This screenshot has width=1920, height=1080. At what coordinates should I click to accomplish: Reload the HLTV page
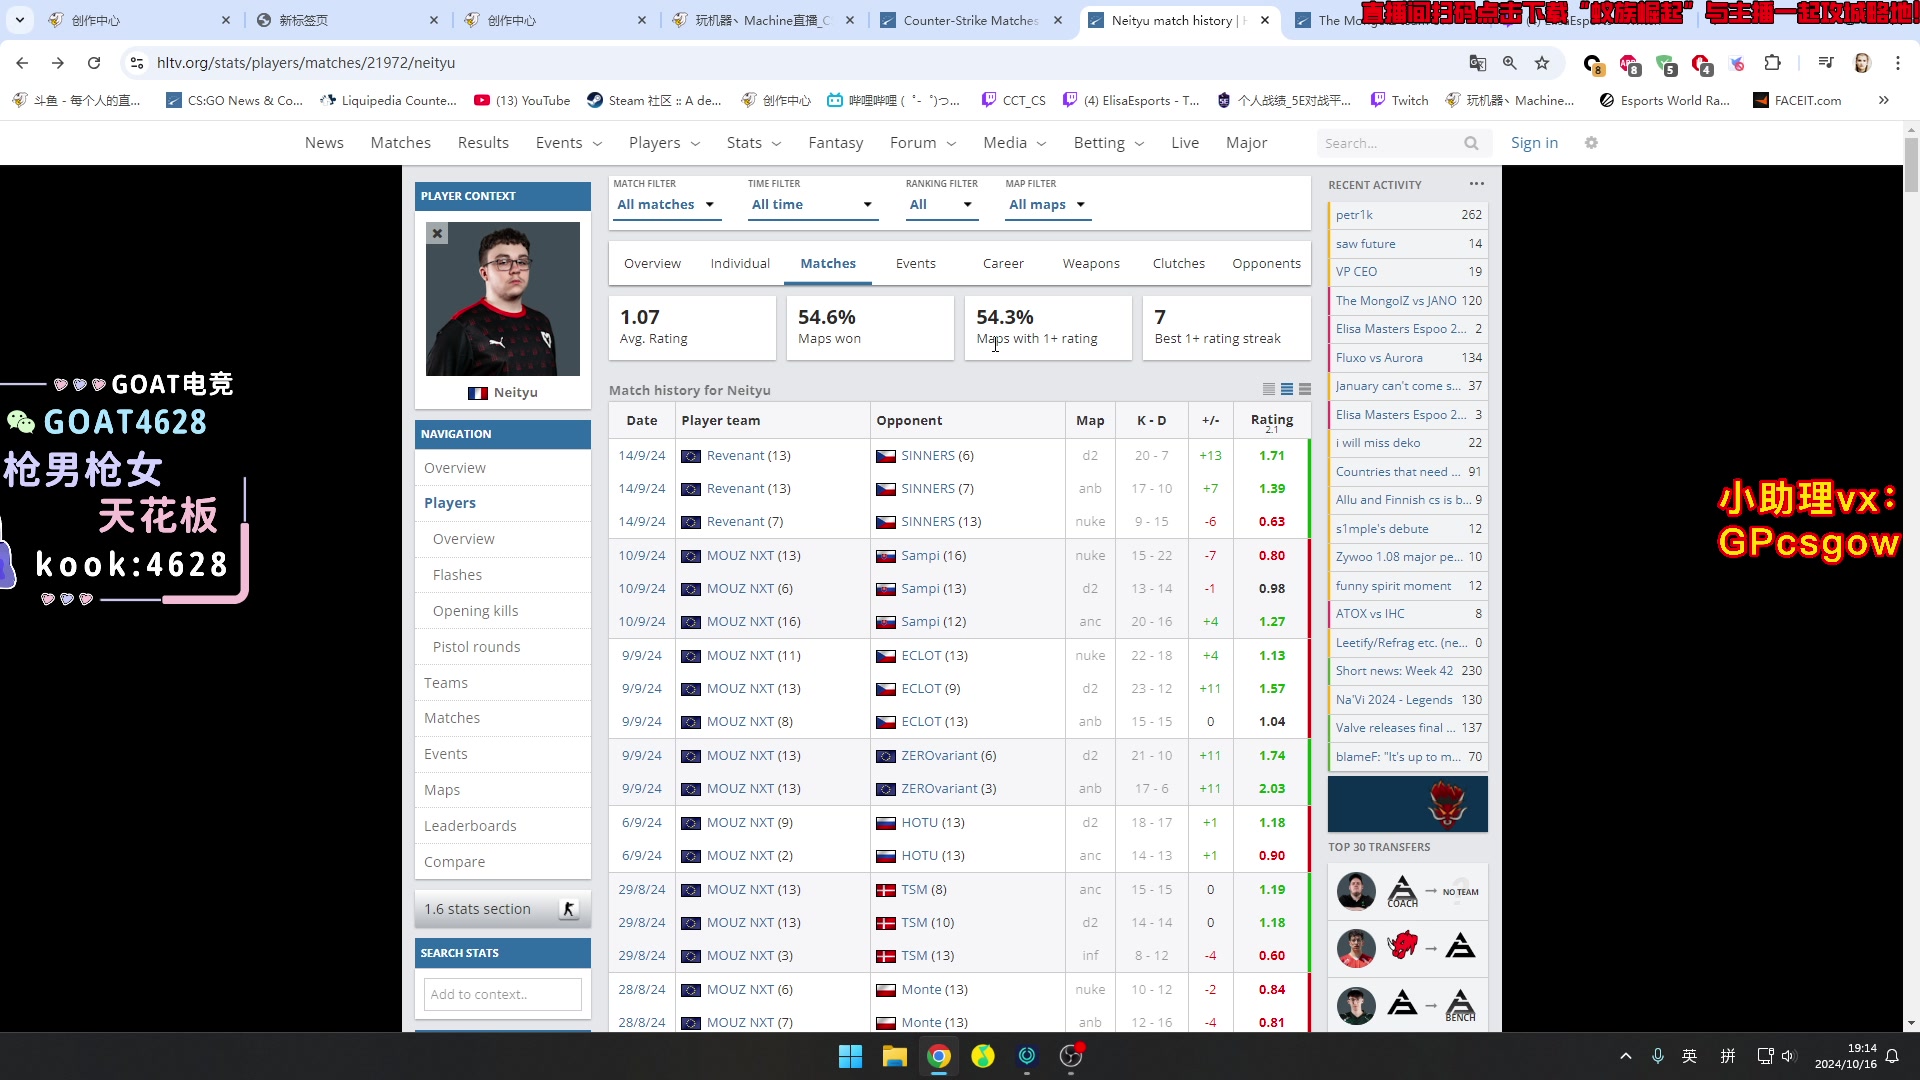(x=94, y=63)
